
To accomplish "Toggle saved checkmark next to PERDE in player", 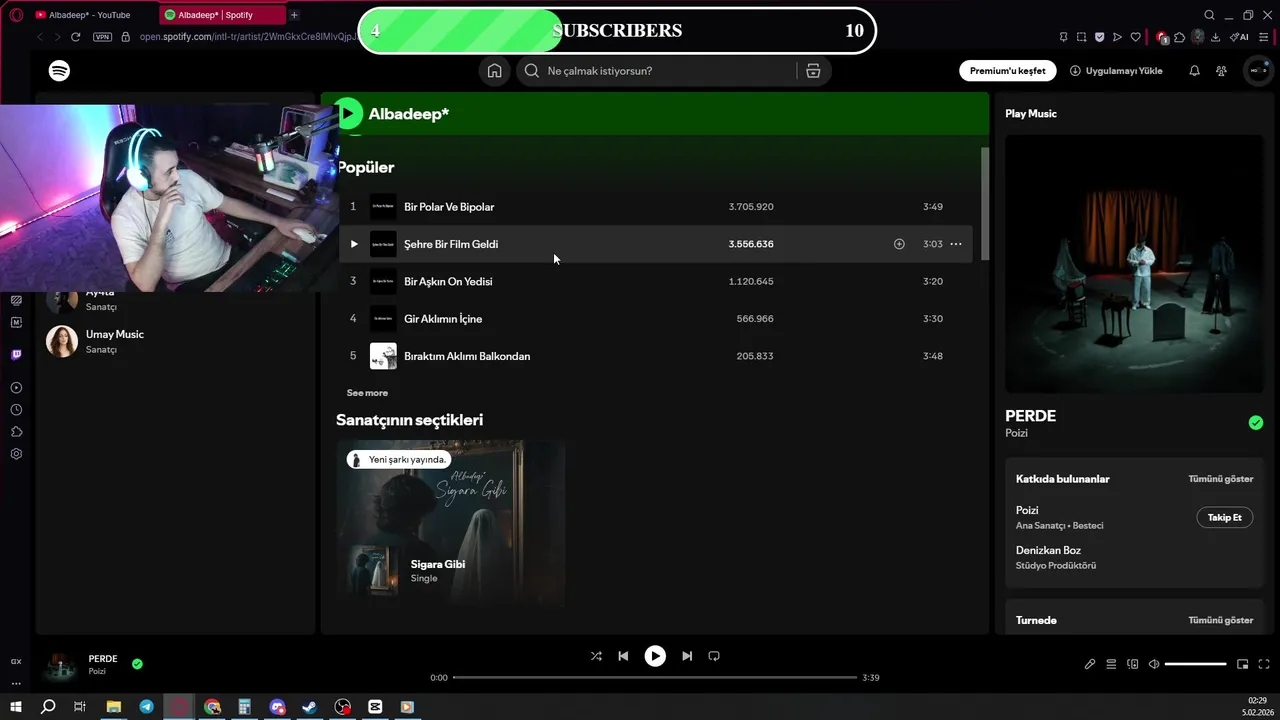I will coord(137,663).
